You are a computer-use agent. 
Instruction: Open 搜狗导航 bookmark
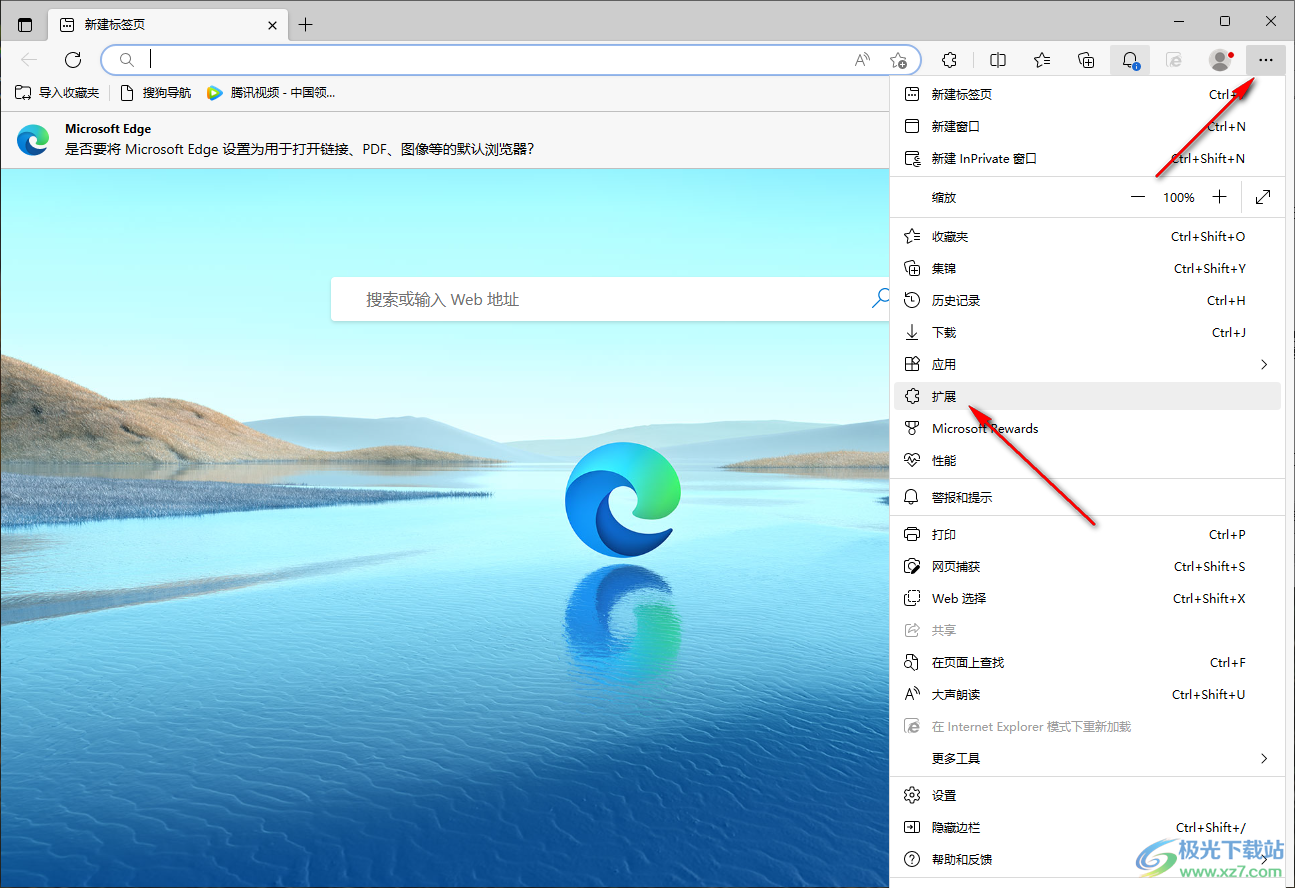pyautogui.click(x=155, y=93)
